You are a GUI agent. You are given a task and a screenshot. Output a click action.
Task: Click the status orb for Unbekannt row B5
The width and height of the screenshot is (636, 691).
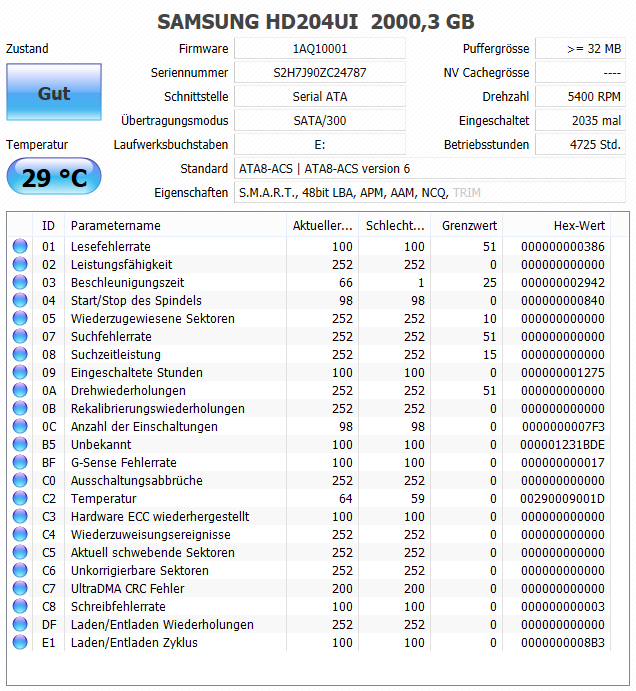[x=20, y=444]
